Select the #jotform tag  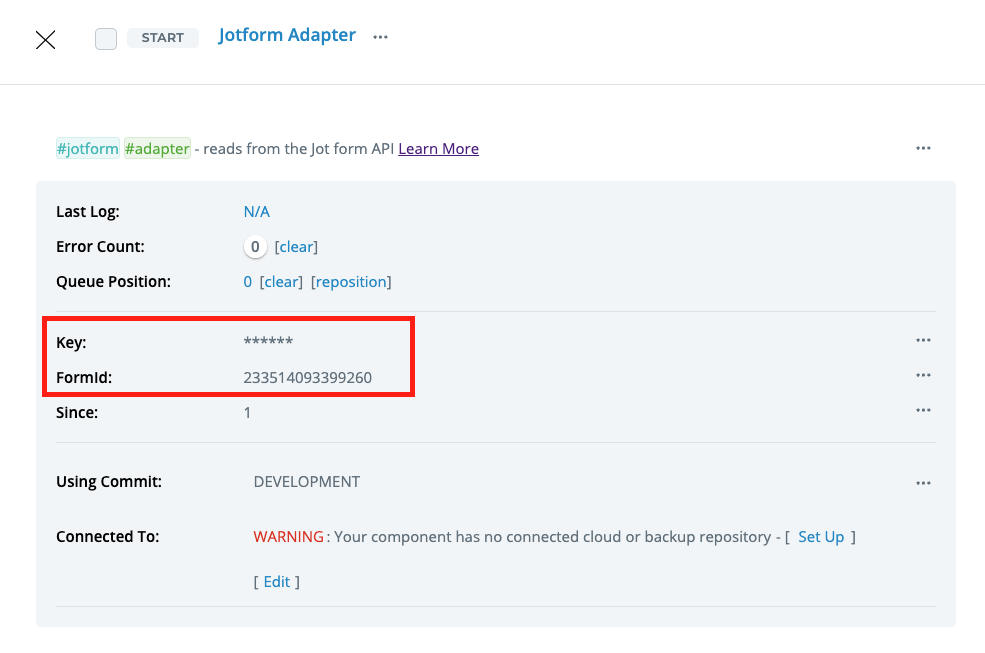87,148
